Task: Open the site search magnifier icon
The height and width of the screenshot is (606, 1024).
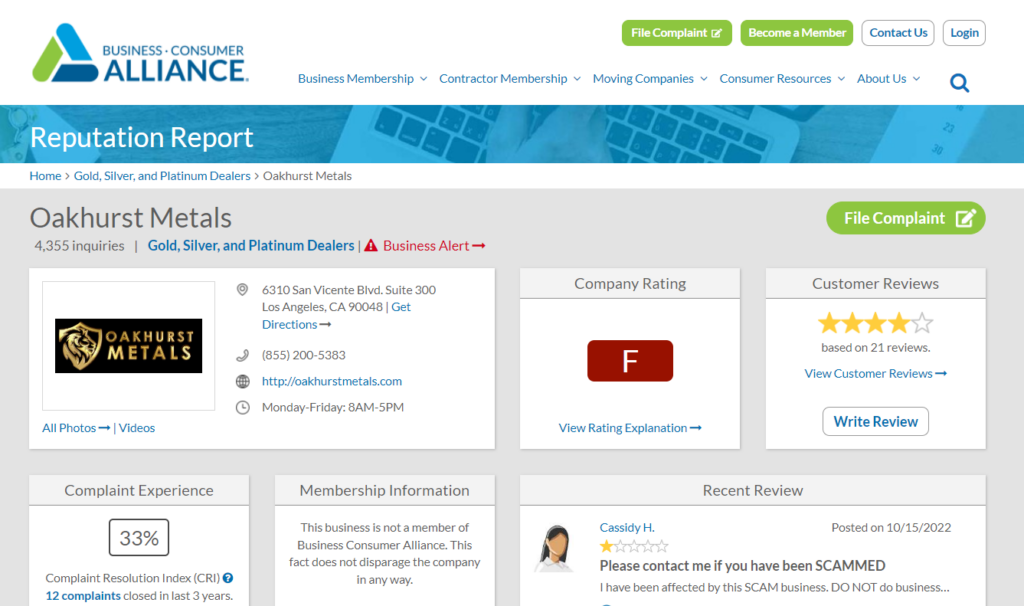Action: pos(959,83)
